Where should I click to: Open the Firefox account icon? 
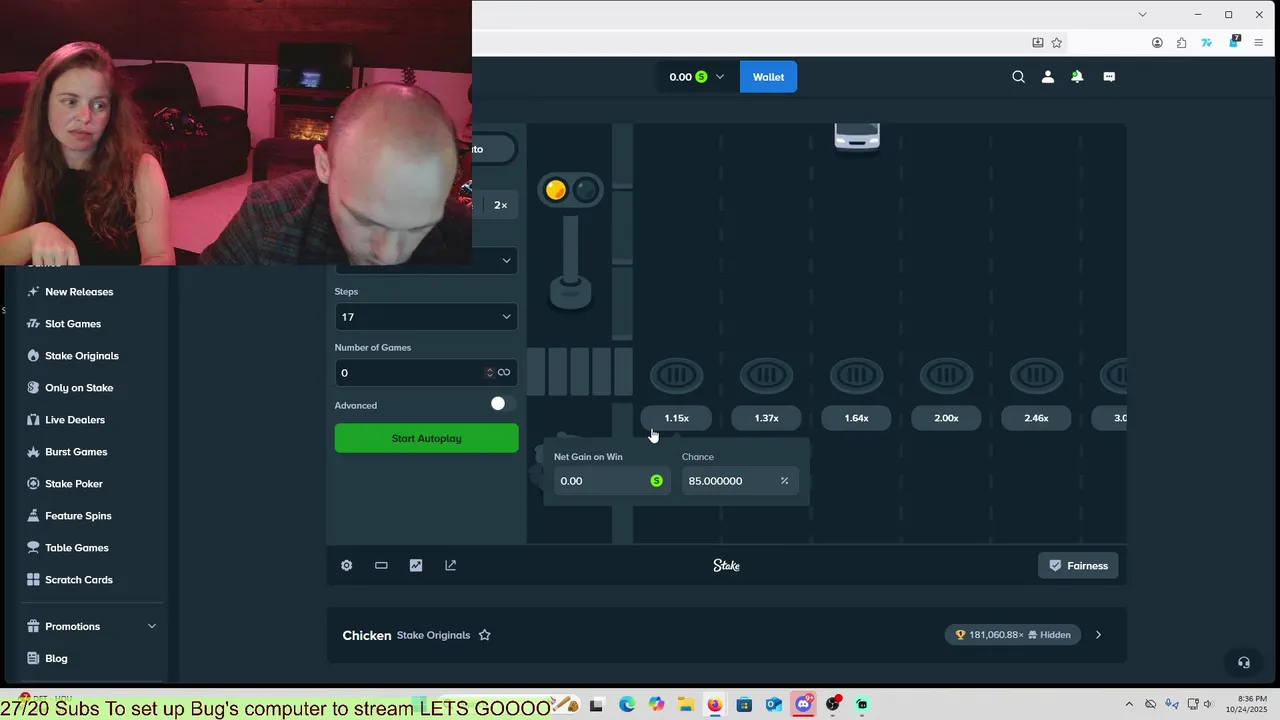tap(1157, 43)
